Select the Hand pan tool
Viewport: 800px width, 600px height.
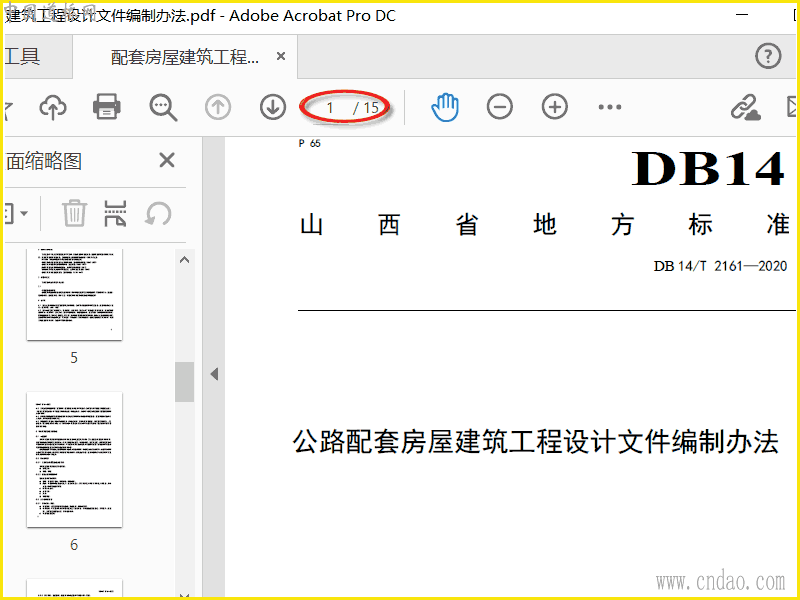click(445, 107)
